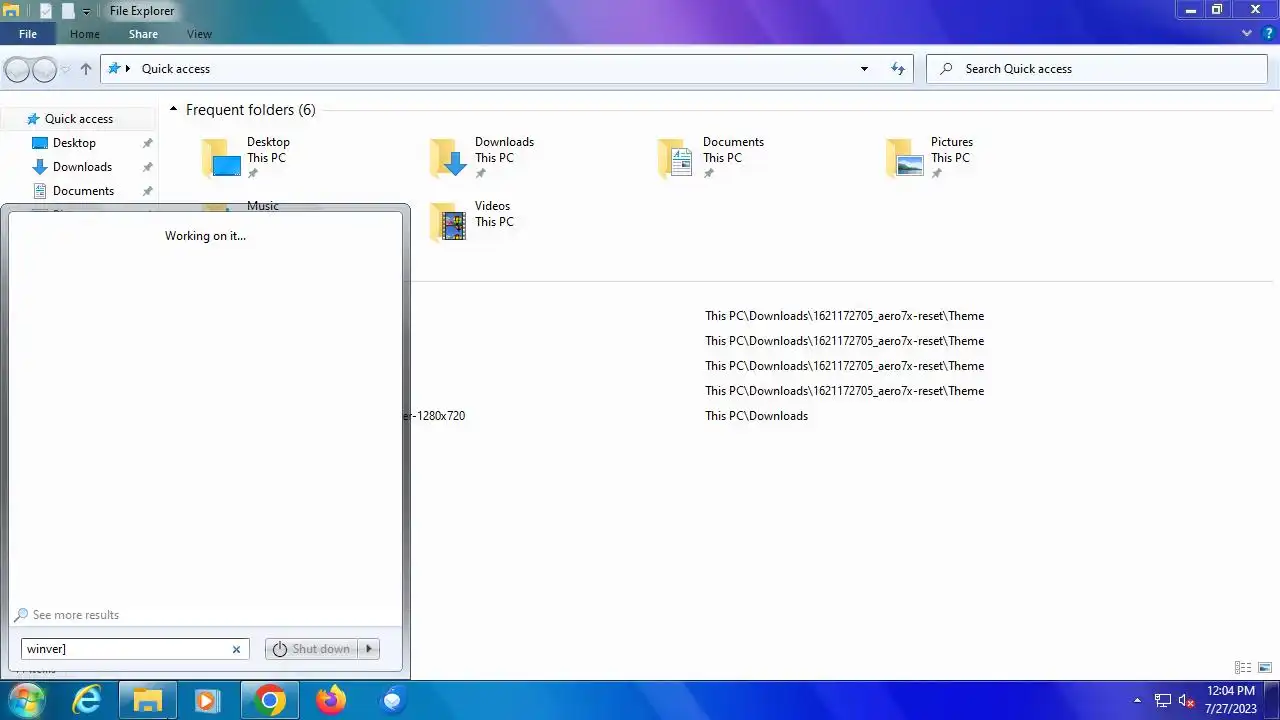Open the File menu
The image size is (1280, 720).
28,34
